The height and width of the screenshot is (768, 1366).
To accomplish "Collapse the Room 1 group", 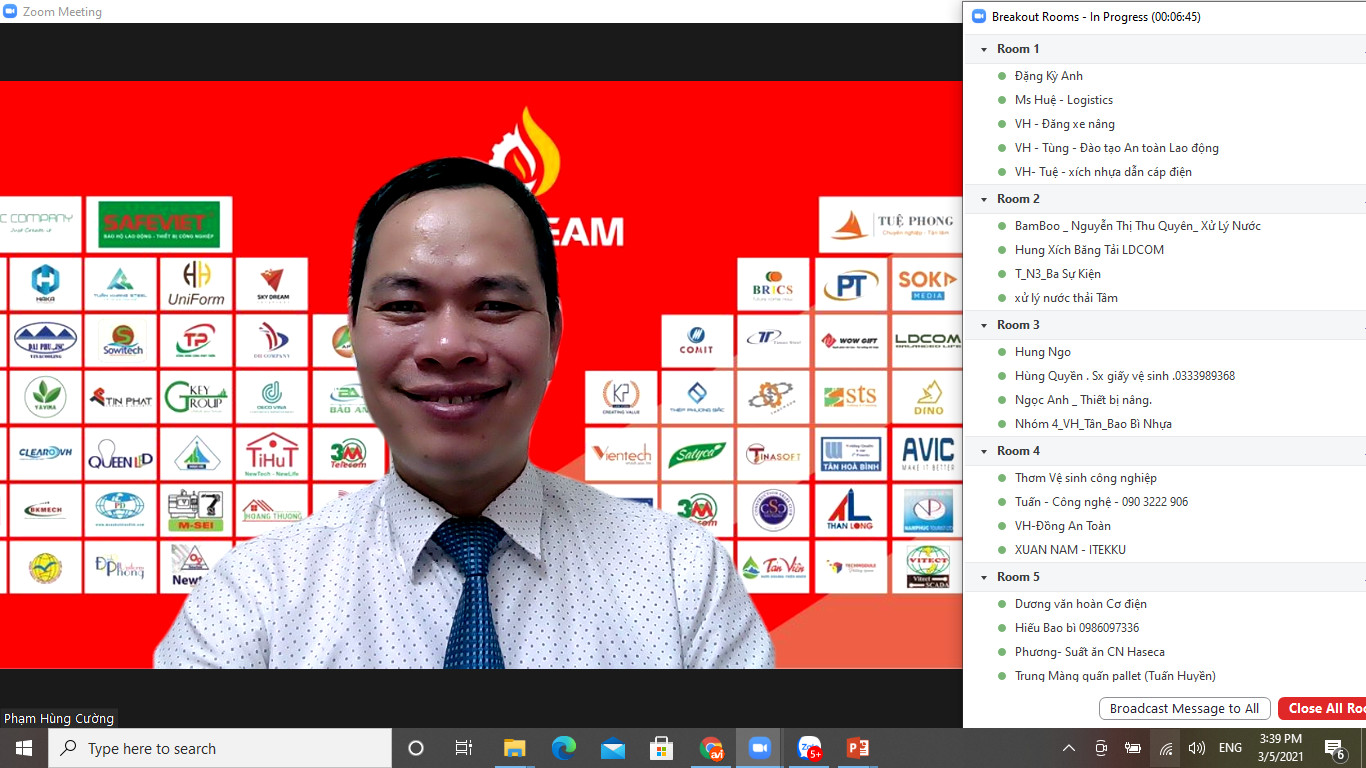I will click(984, 49).
